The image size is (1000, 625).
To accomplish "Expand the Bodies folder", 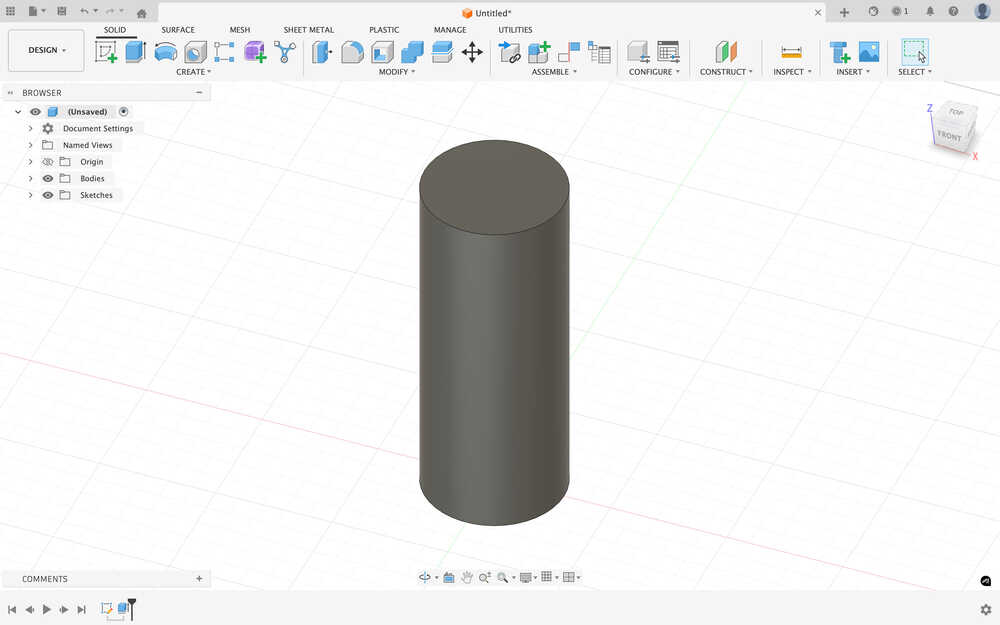I will pos(30,179).
